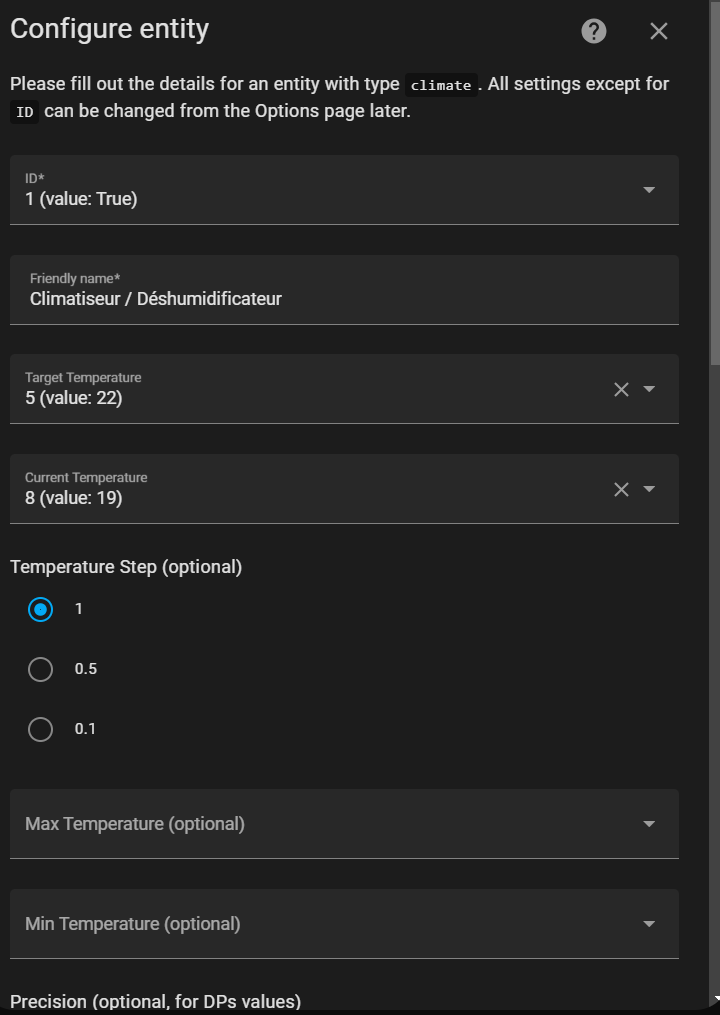The image size is (720, 1015).
Task: Click the Min Temperature (optional) field
Action: pos(300,924)
